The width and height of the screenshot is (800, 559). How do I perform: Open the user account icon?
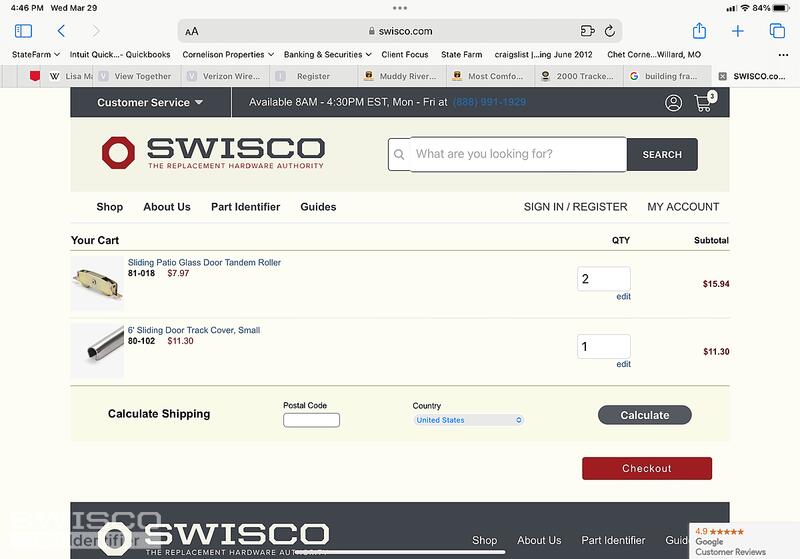[673, 103]
